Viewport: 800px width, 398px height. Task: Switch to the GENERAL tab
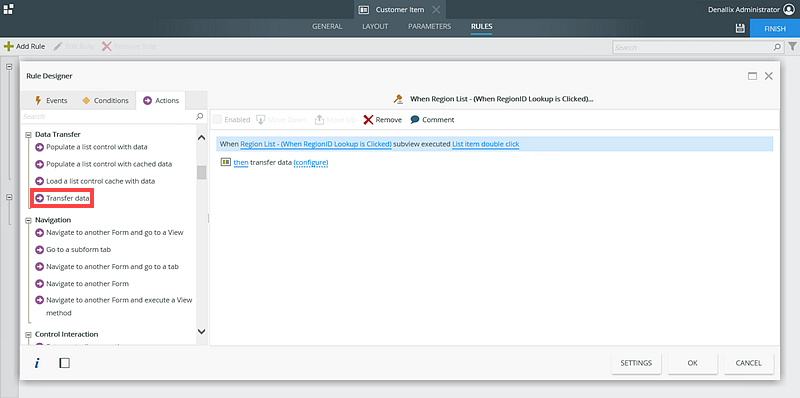click(327, 27)
